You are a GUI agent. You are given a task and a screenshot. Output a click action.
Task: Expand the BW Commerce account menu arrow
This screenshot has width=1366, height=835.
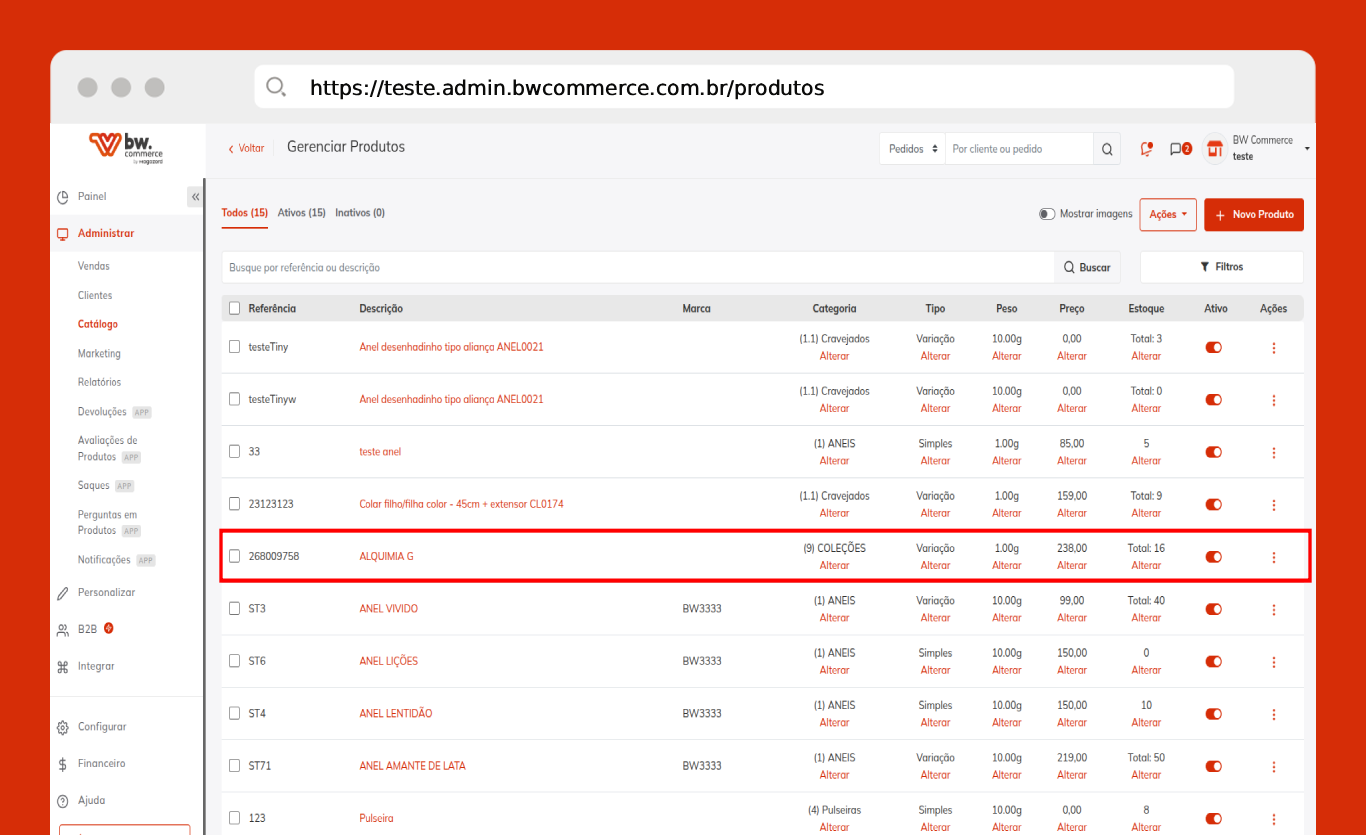pos(1307,149)
